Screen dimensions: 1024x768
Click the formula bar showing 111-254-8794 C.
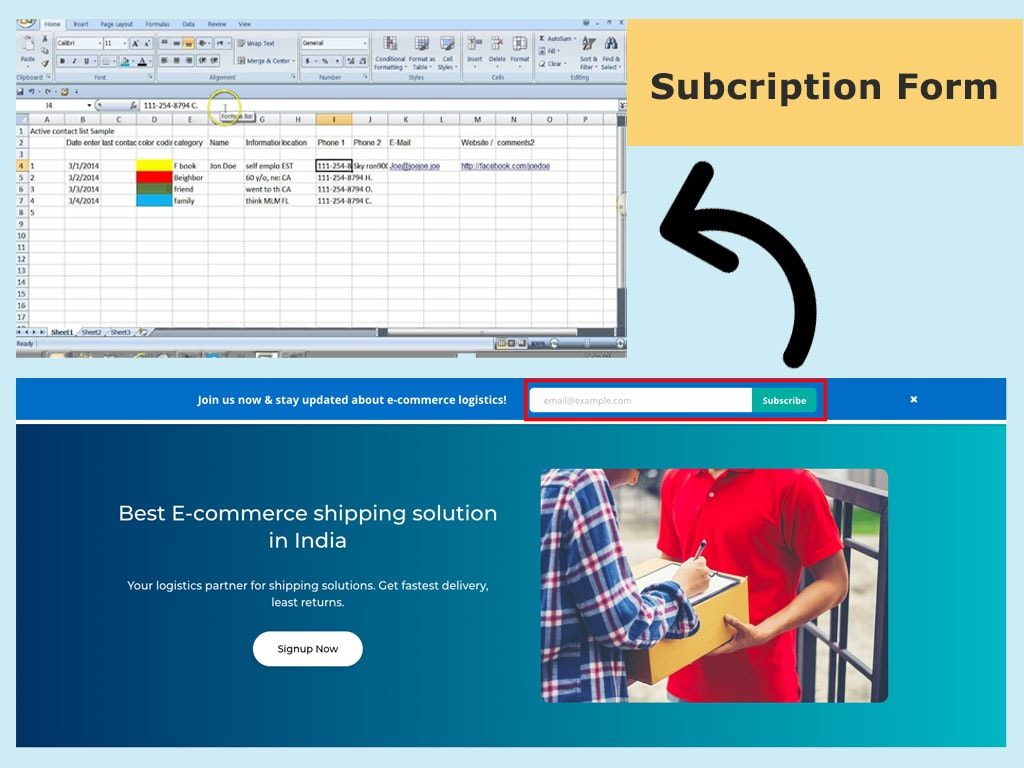click(x=379, y=105)
